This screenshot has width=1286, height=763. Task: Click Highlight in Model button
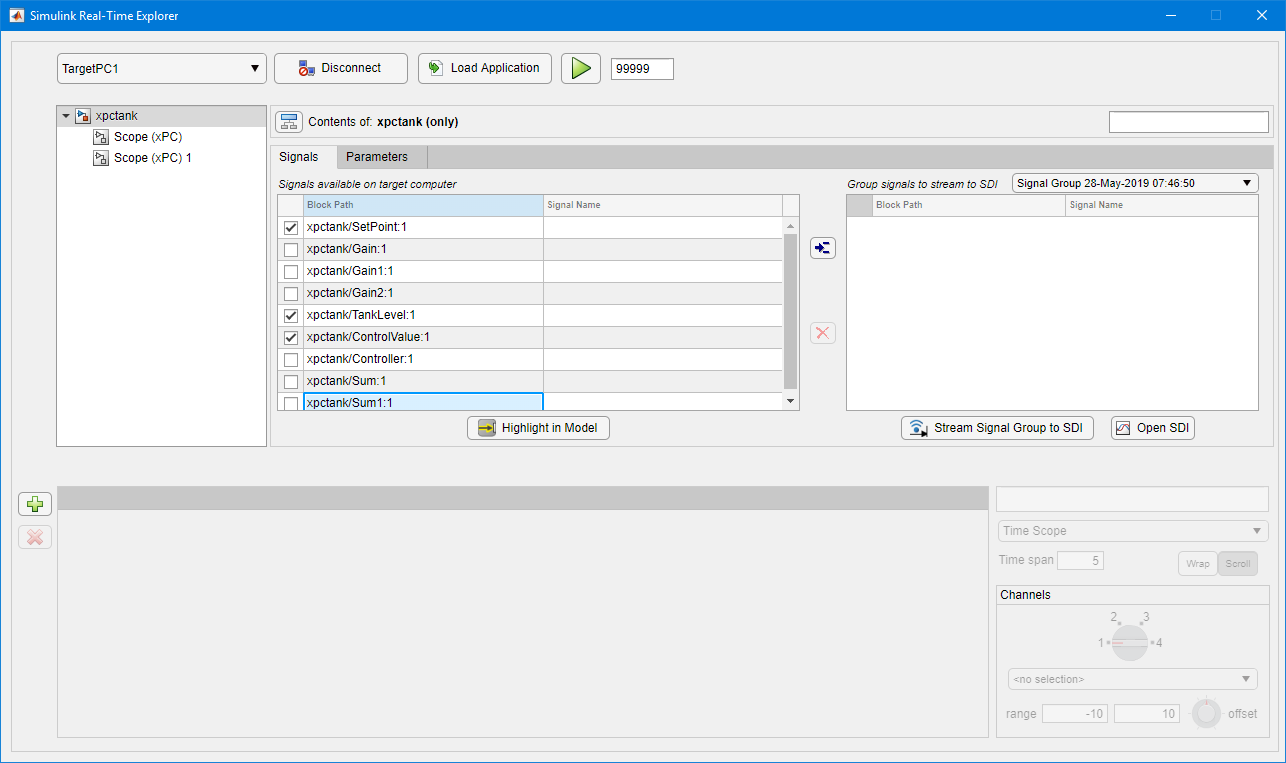pyautogui.click(x=539, y=428)
